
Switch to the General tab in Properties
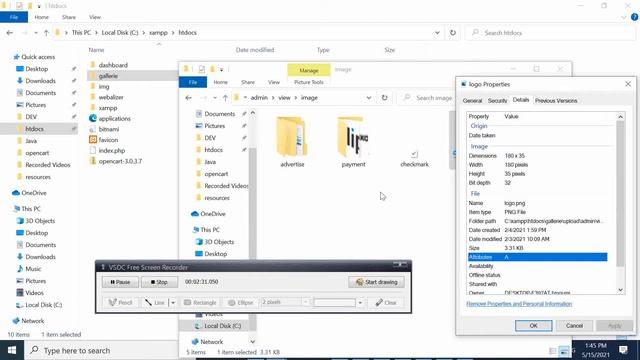472,101
